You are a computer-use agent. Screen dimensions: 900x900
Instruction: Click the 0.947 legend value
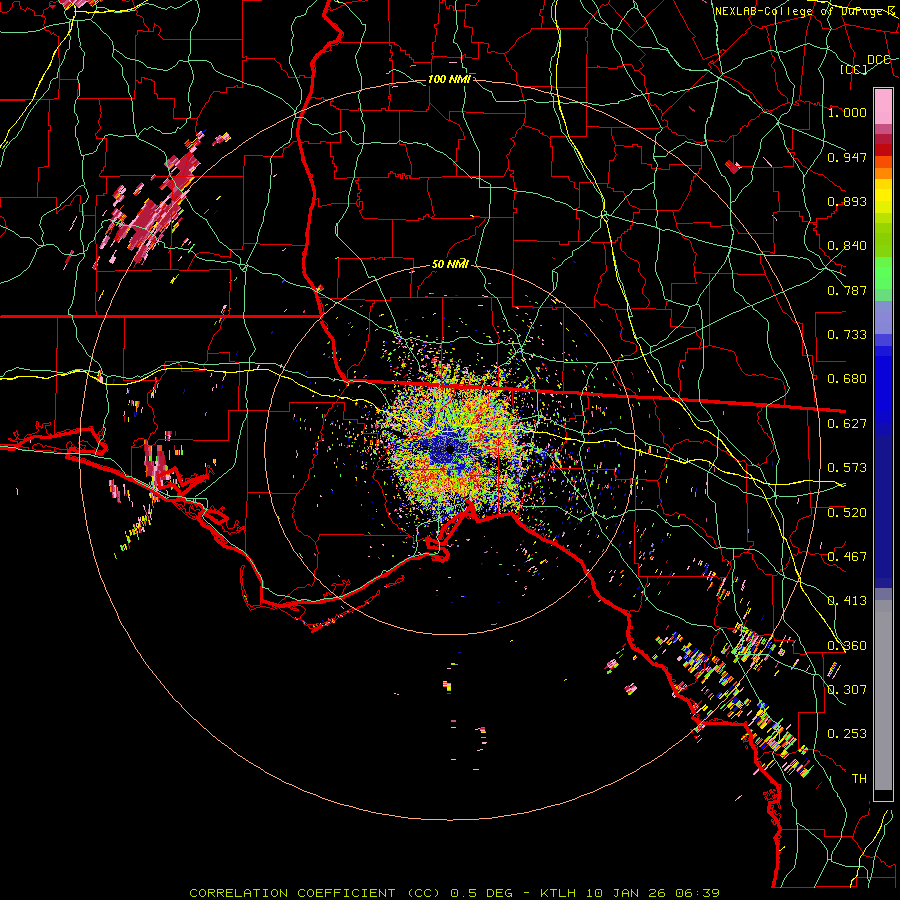(847, 157)
